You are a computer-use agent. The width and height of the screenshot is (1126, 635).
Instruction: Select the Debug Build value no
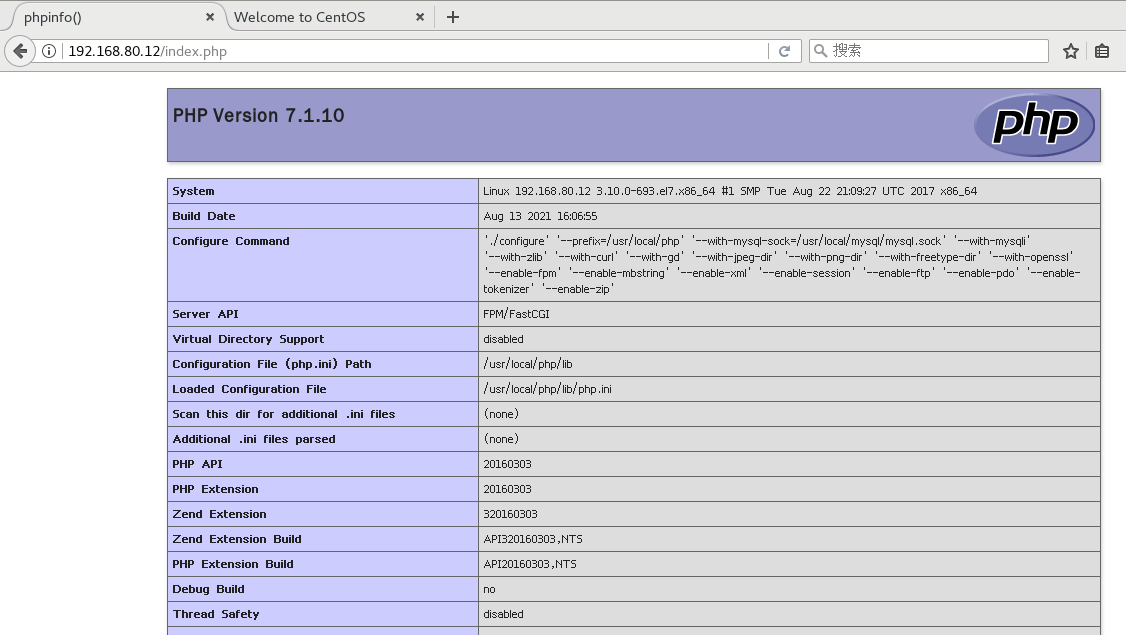[489, 590]
